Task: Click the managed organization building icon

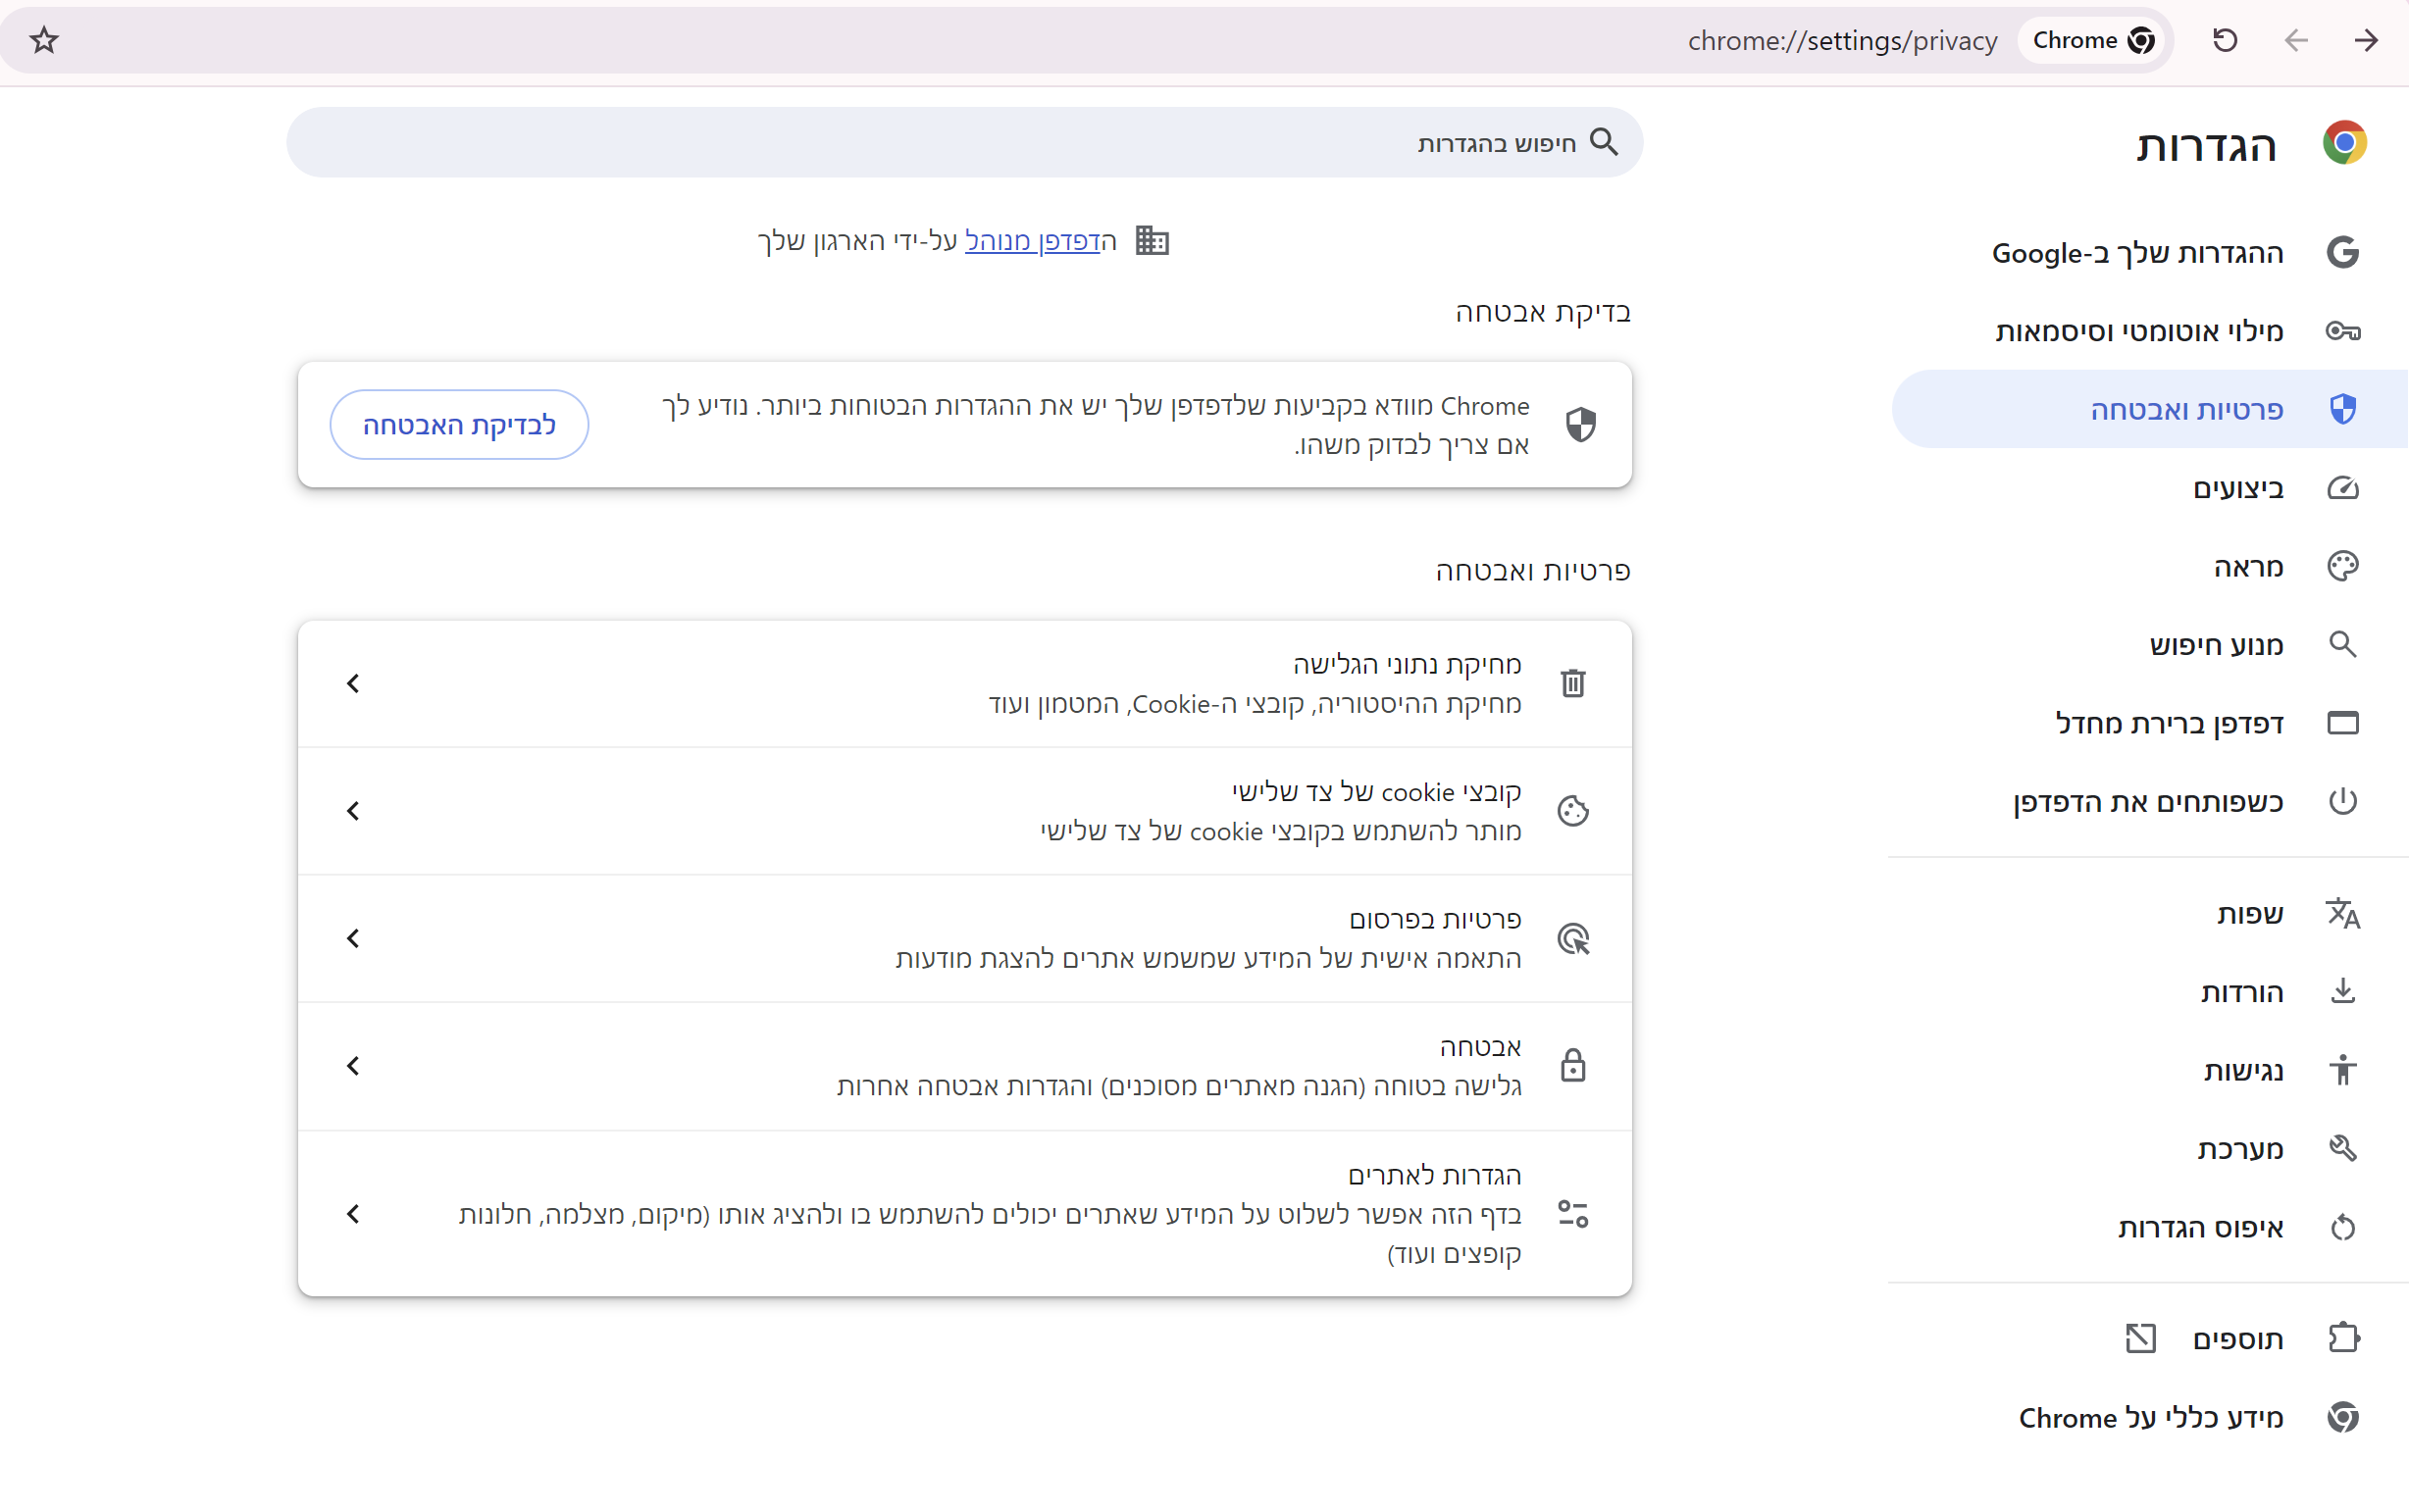Action: click(1152, 241)
